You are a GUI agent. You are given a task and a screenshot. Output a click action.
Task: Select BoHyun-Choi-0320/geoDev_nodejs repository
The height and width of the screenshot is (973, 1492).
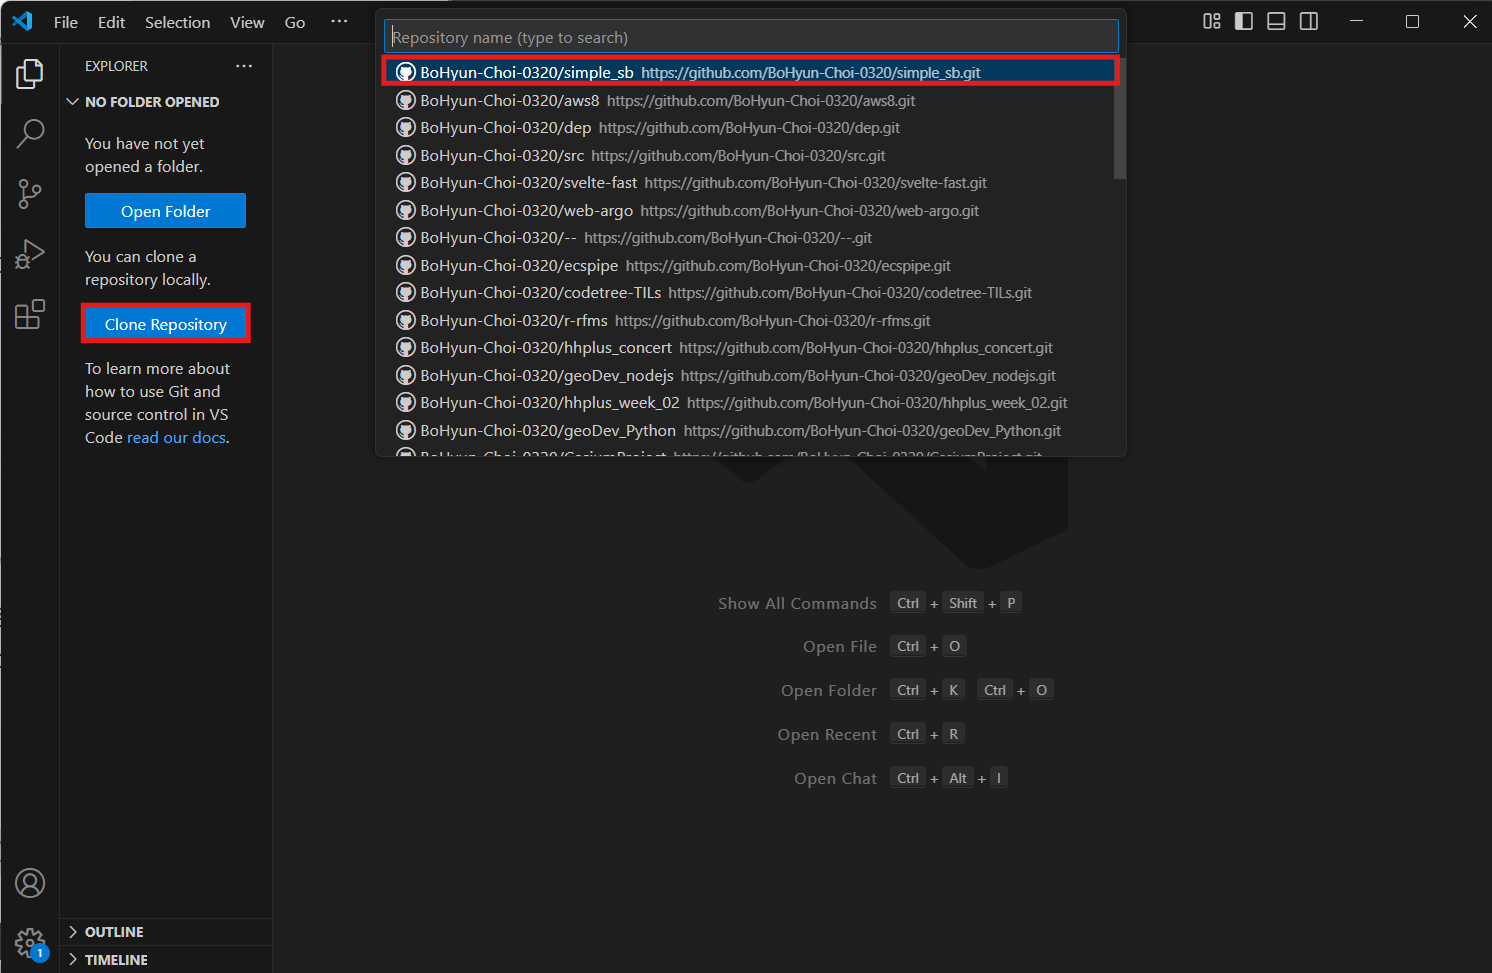749,375
